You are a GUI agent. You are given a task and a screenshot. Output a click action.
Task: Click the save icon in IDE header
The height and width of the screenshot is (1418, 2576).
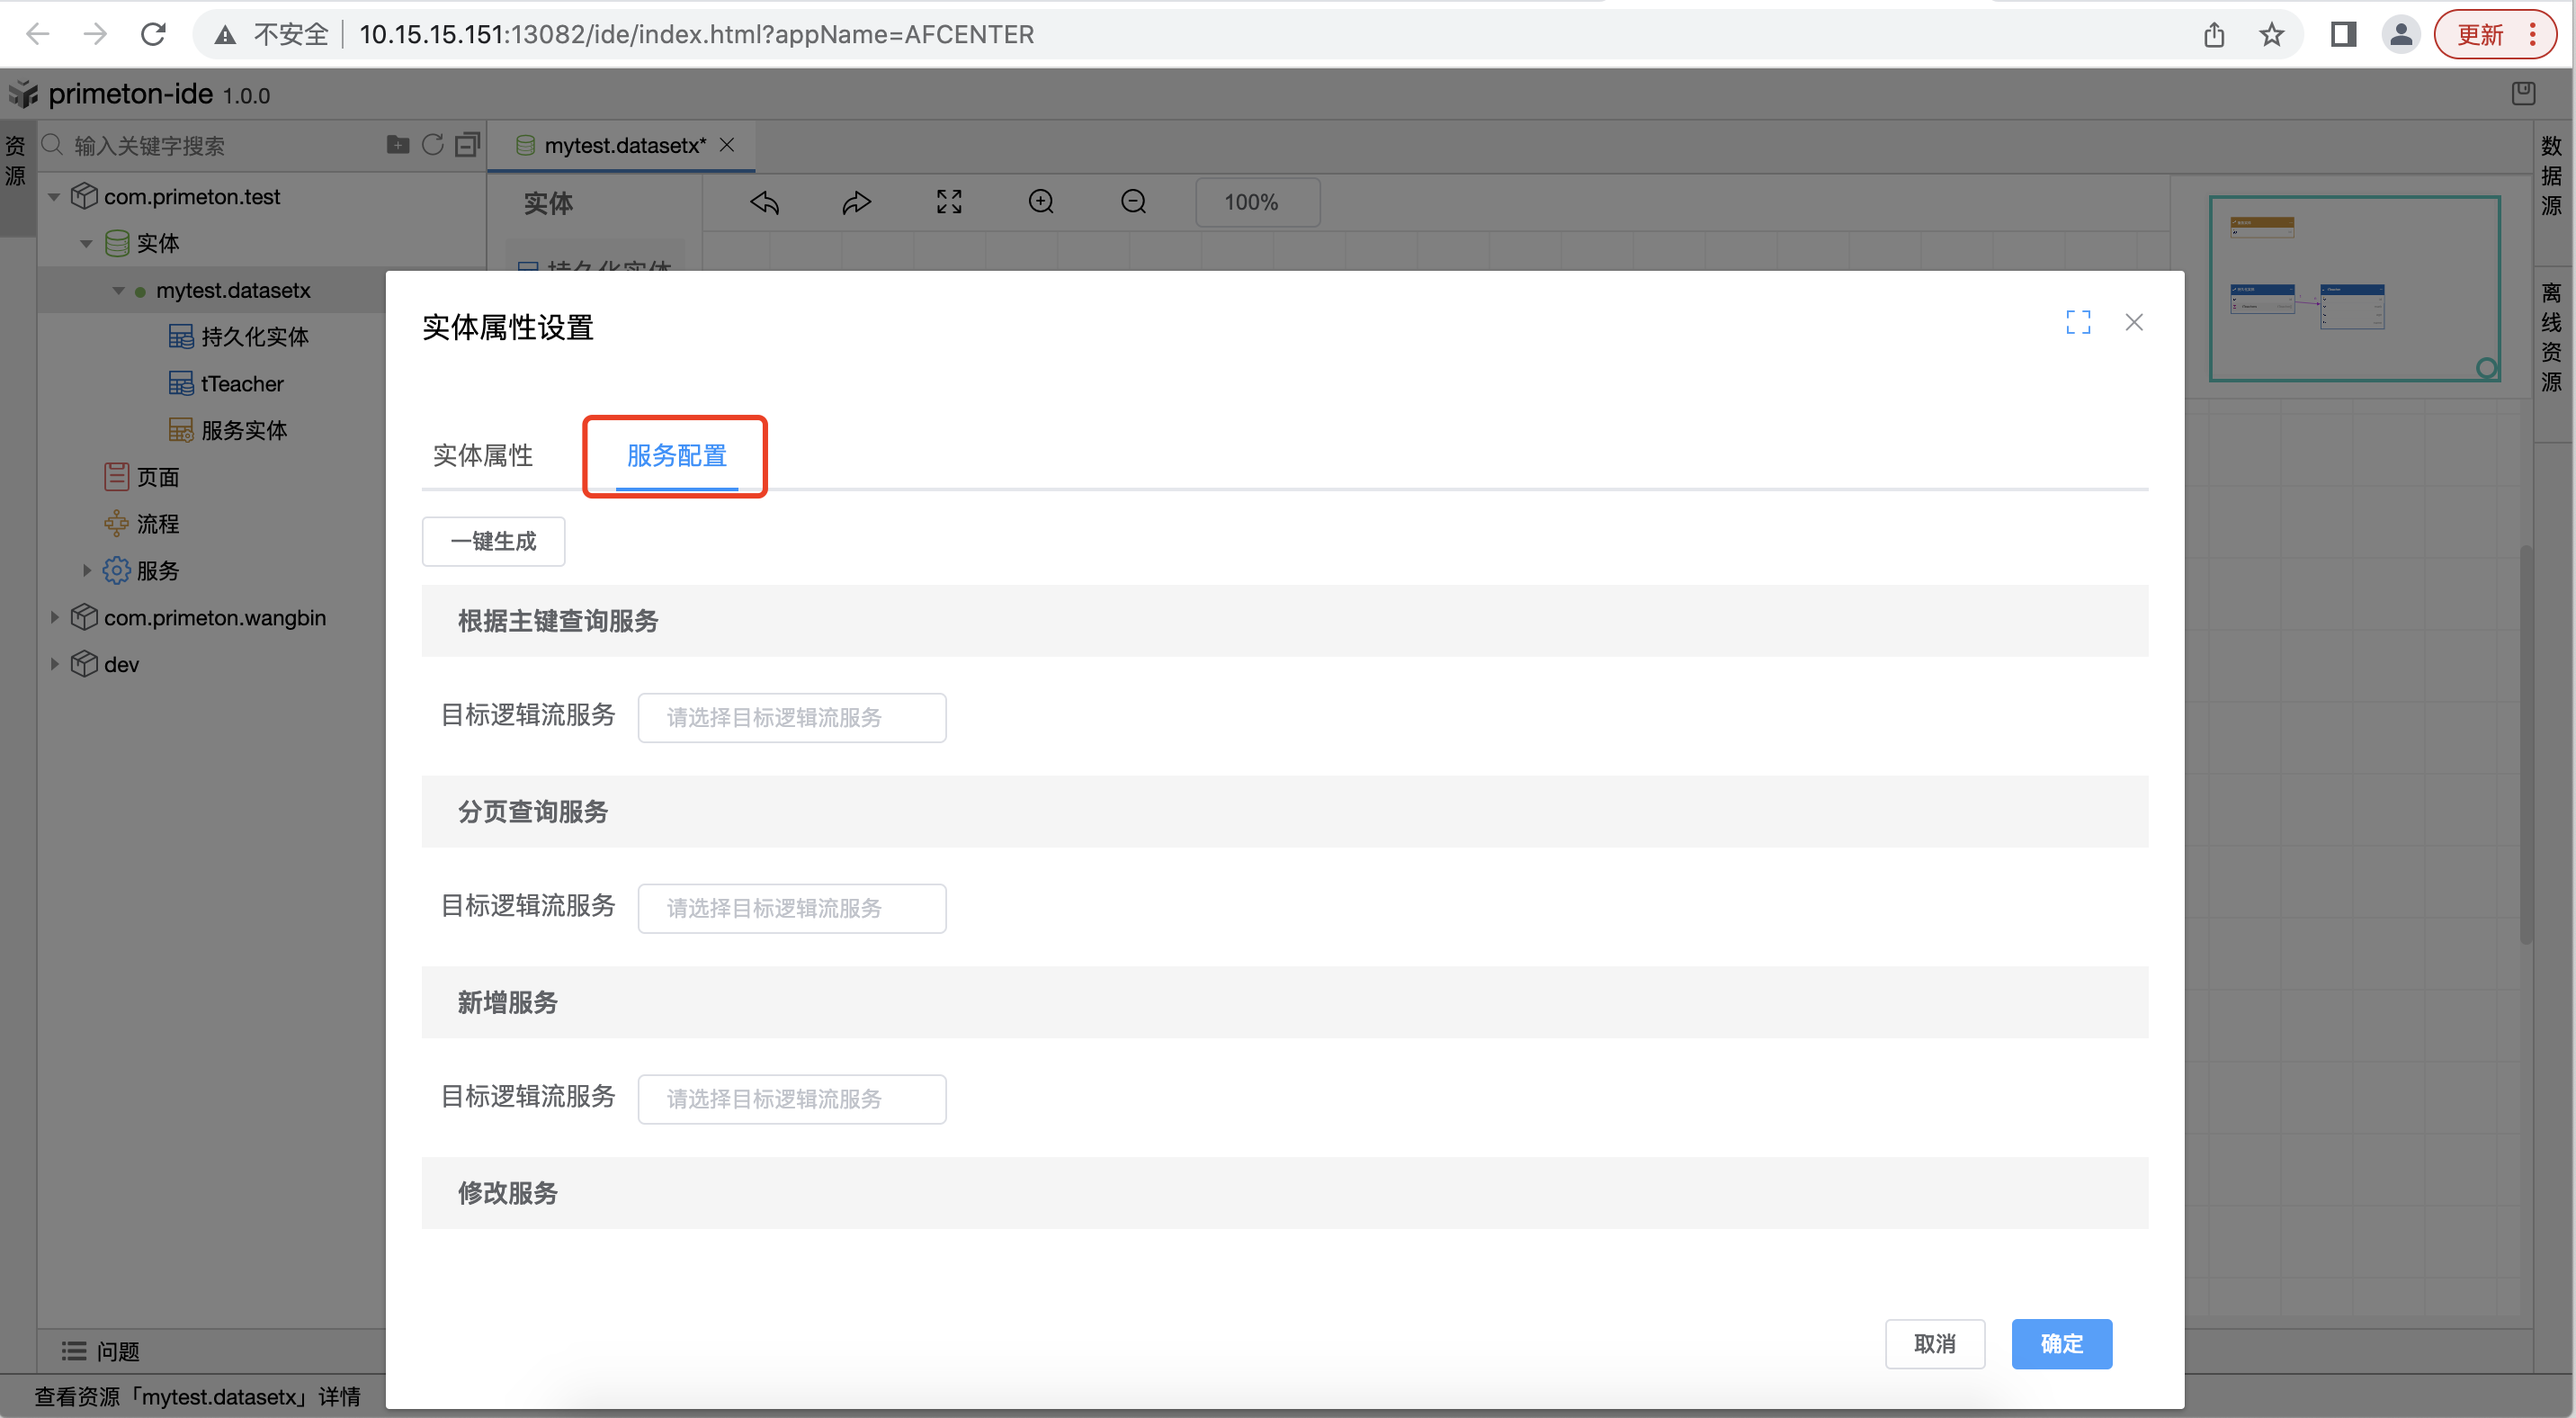pos(2523,94)
